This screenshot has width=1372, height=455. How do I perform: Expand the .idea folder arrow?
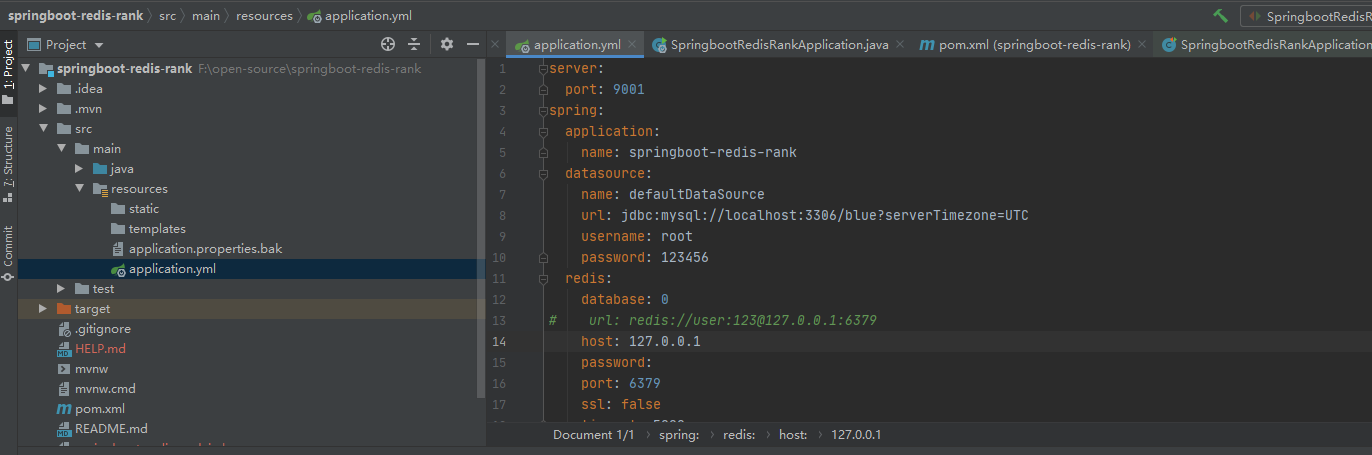point(43,88)
